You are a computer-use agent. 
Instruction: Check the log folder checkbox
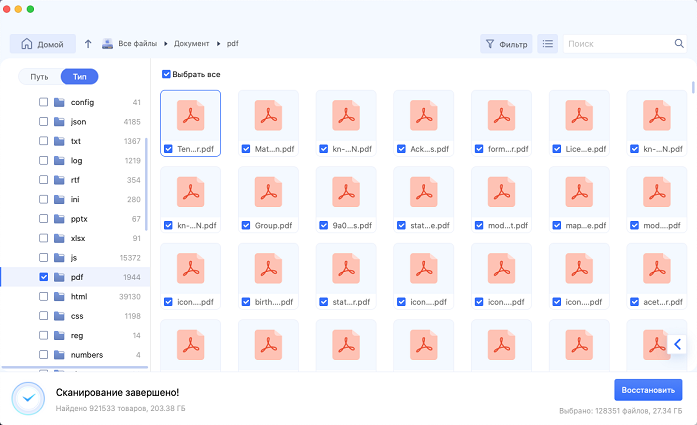pyautogui.click(x=44, y=160)
